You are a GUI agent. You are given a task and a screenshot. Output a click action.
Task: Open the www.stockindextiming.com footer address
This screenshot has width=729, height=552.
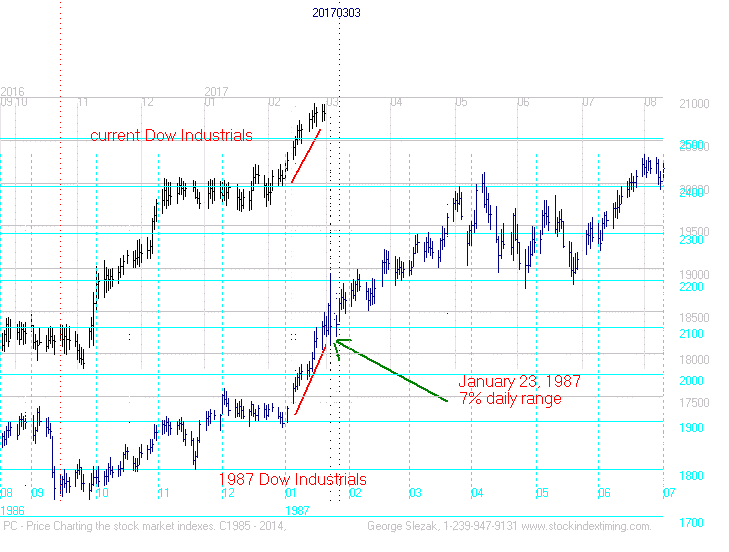pyautogui.click(x=586, y=526)
